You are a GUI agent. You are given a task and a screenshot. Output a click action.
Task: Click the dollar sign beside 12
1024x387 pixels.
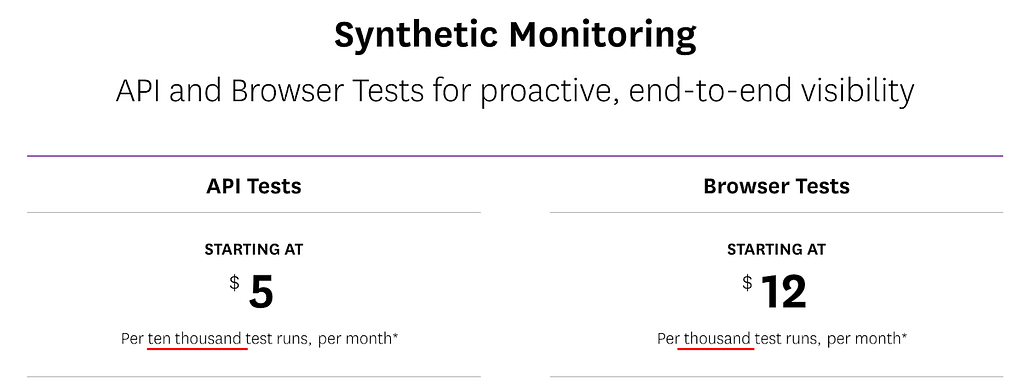pyautogui.click(x=747, y=283)
